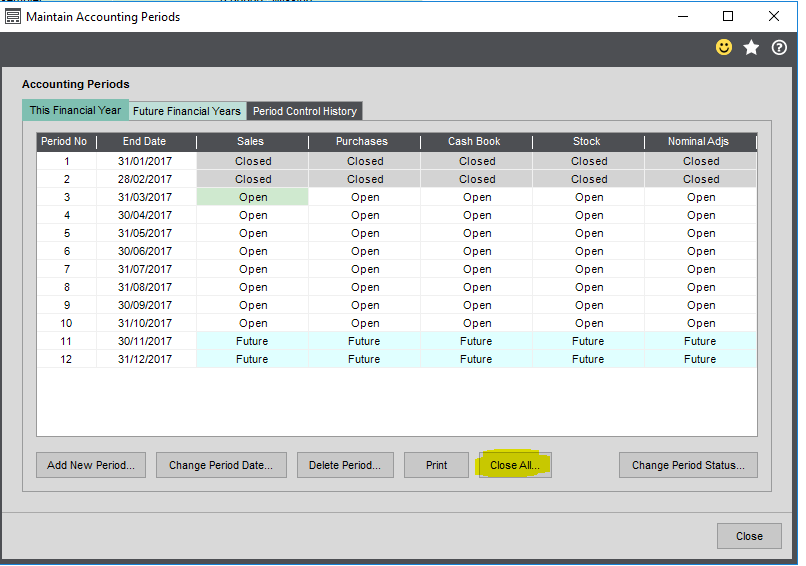Viewport: 806px width, 566px height.
Task: Click Open Purchases cell for period 6
Action: tap(364, 251)
